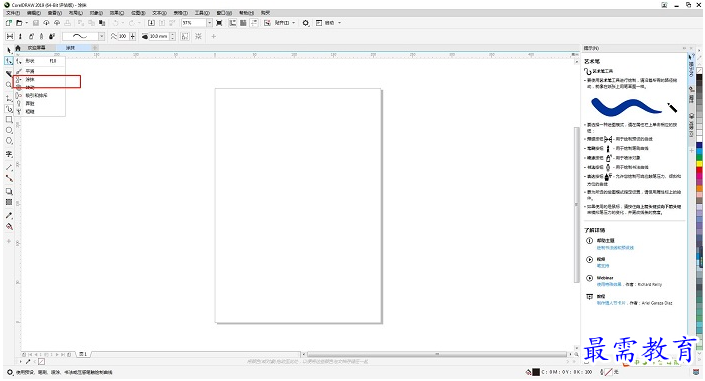Select the Ellipse tool
705x381 pixels.
[9, 130]
